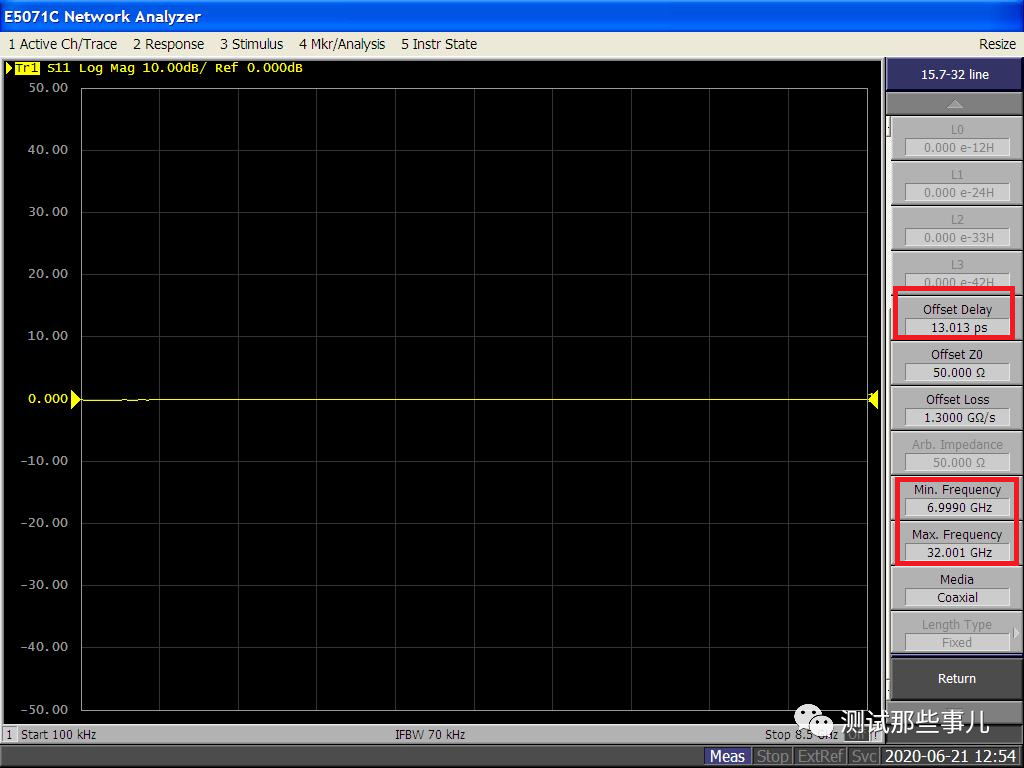This screenshot has height=768, width=1024.
Task: Click the 15.7-32 line softkey menu title
Action: click(954, 74)
